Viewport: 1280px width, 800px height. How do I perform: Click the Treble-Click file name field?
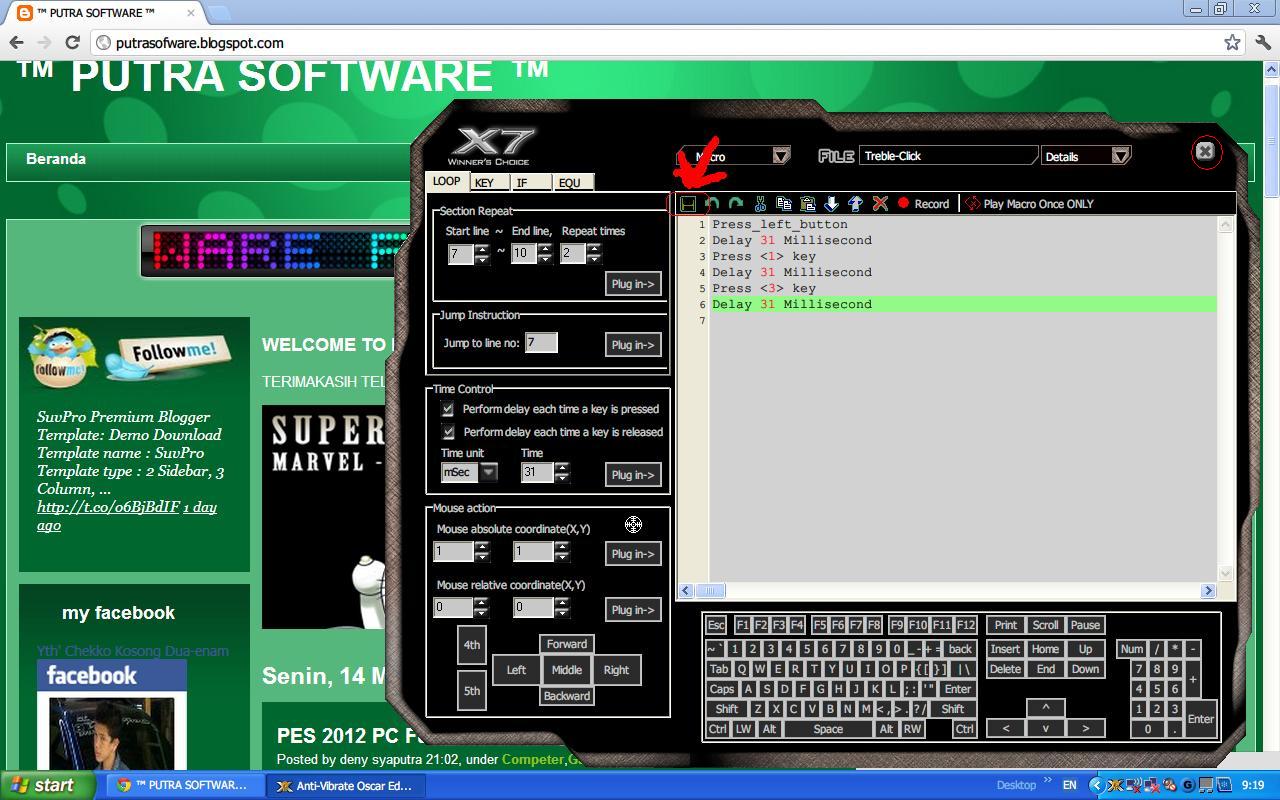pyautogui.click(x=947, y=156)
